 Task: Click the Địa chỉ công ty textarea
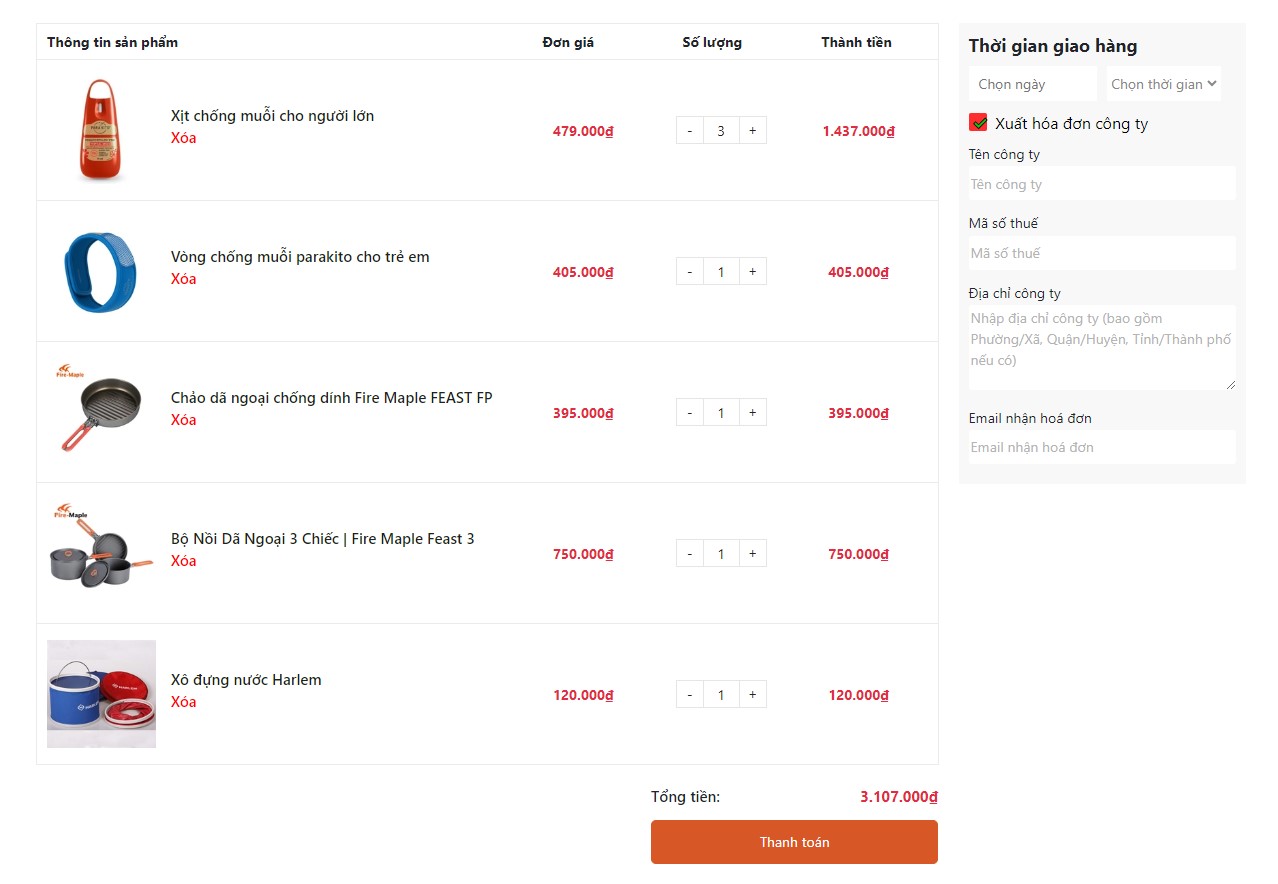pos(1101,347)
